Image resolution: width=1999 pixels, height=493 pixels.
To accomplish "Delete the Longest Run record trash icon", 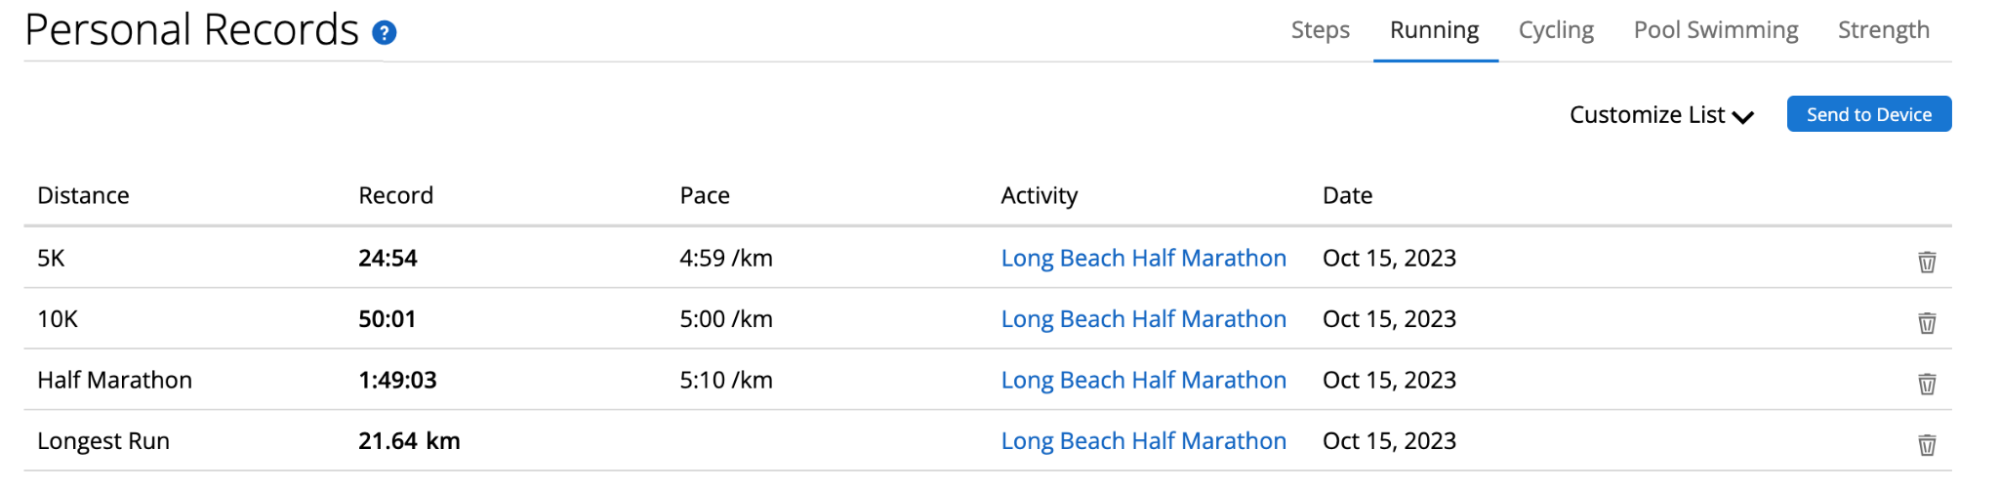I will (1927, 445).
